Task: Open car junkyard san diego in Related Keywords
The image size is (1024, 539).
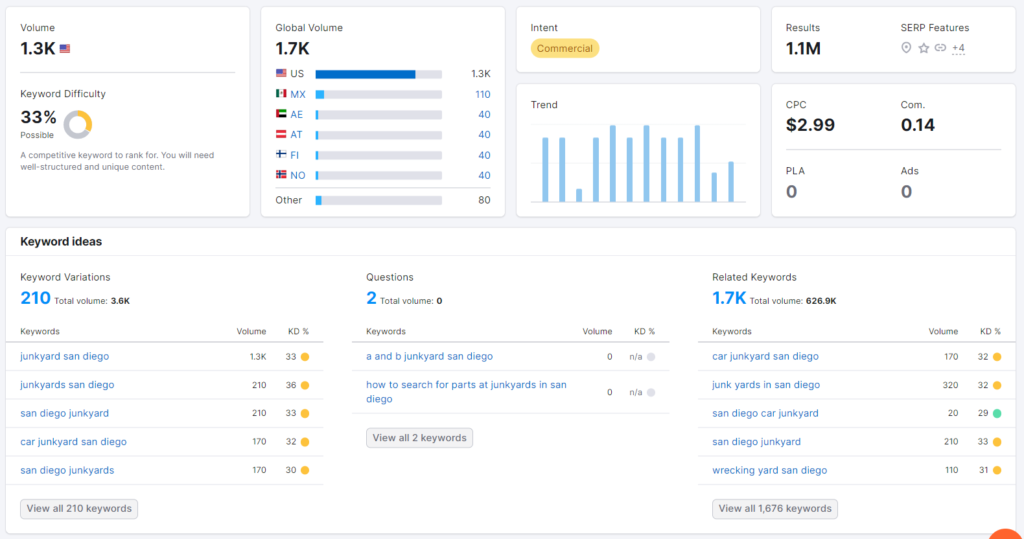Action: point(765,356)
